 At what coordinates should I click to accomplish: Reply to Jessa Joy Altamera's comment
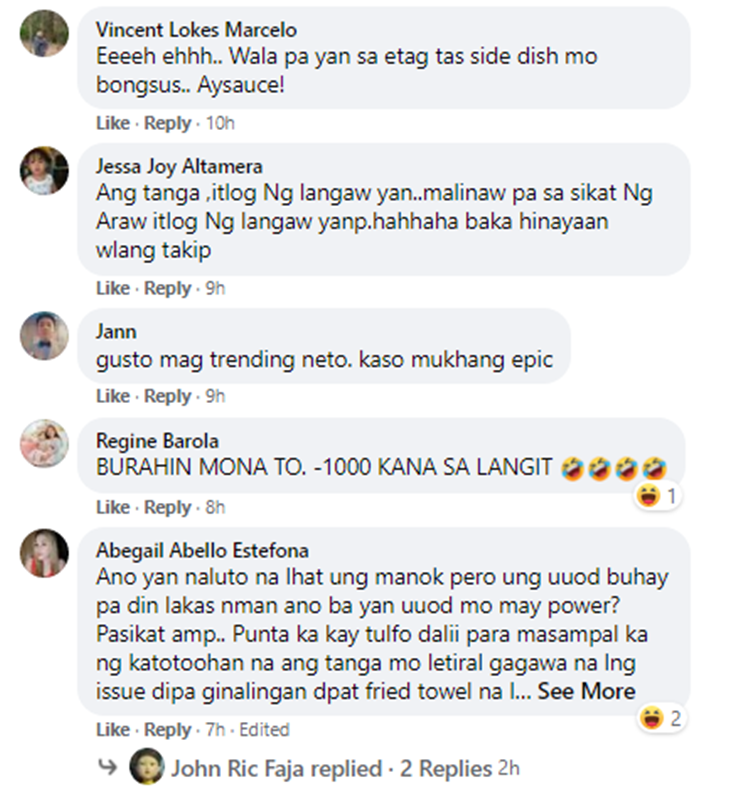pos(168,288)
